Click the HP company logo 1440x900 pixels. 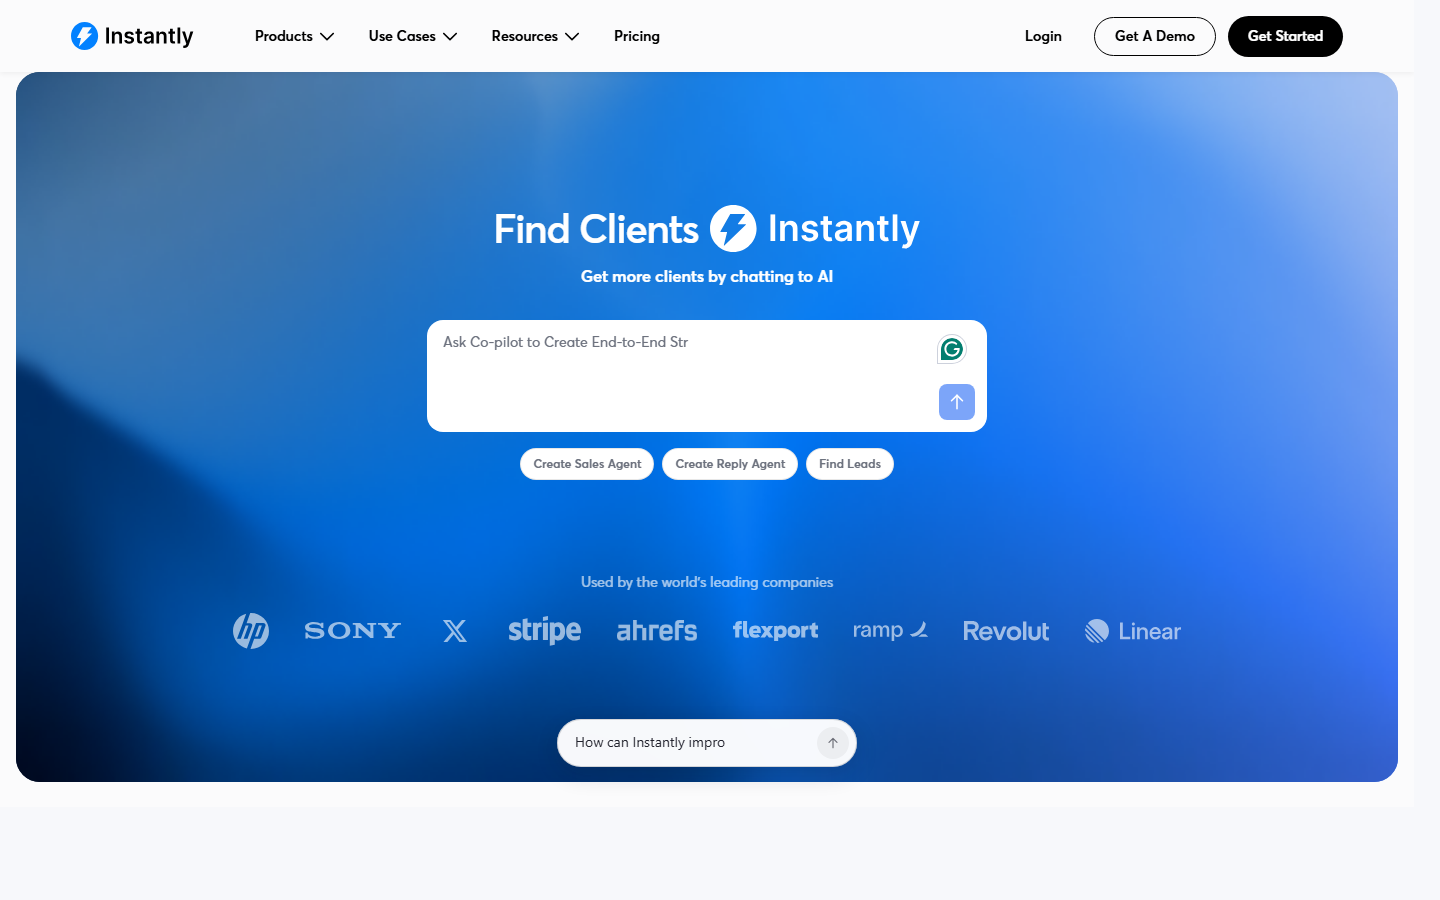pyautogui.click(x=251, y=631)
